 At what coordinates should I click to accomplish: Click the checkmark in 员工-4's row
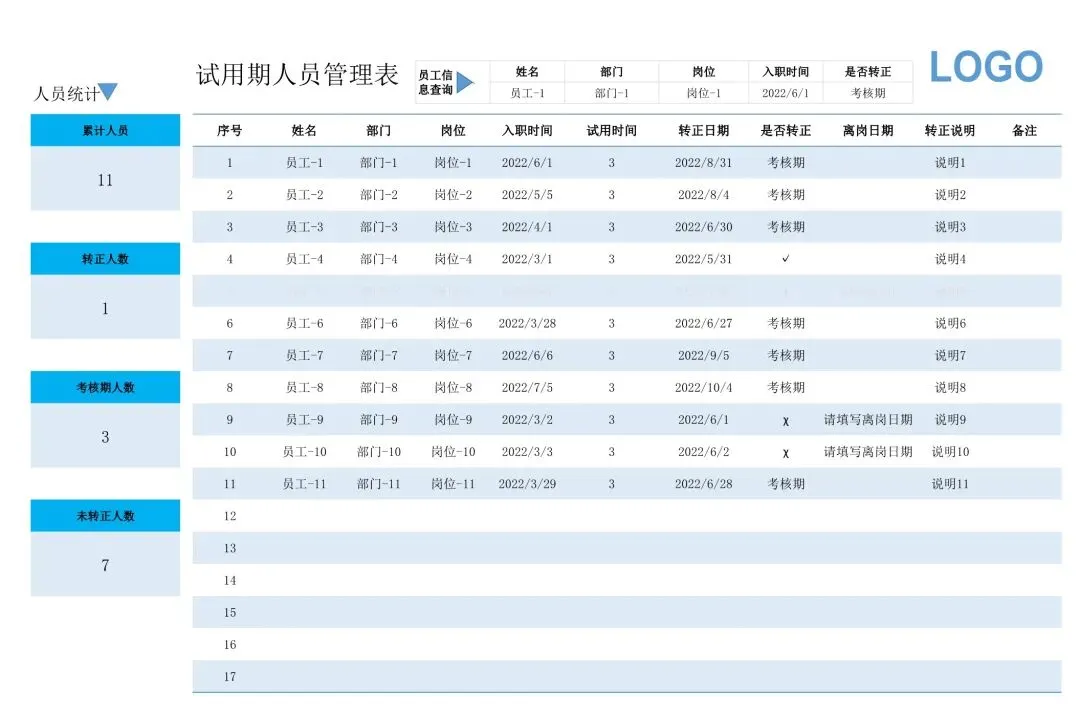[x=786, y=258]
